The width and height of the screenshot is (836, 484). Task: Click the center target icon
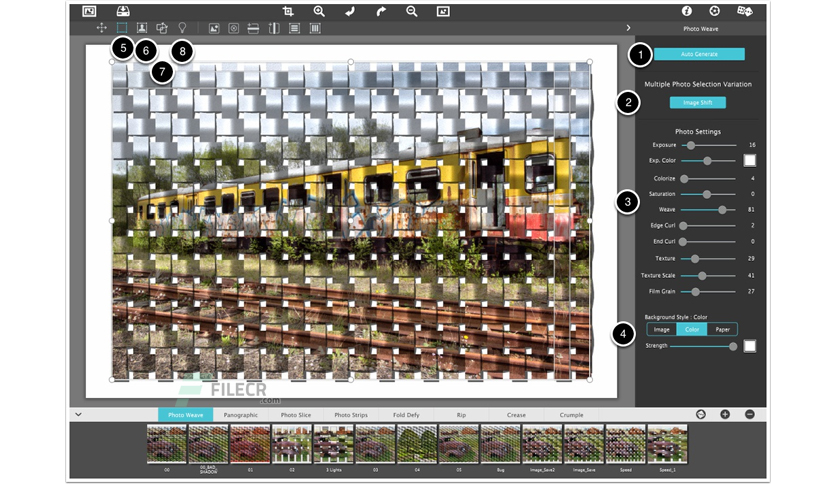234,28
